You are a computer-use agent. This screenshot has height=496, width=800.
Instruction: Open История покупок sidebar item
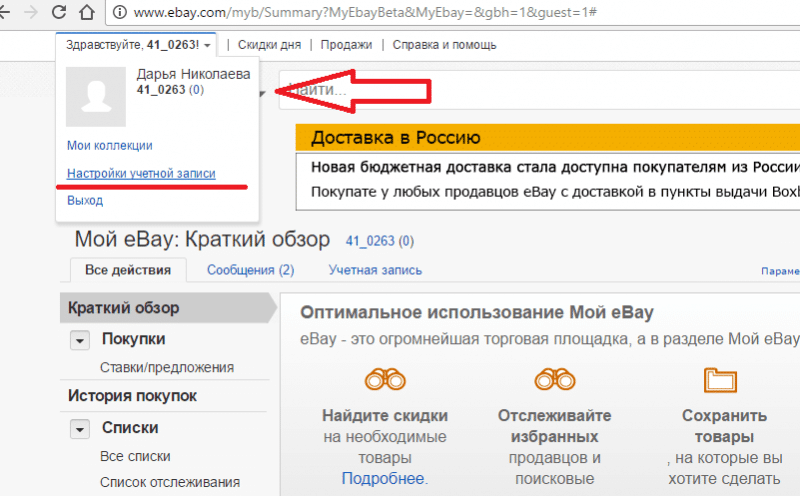(133, 396)
